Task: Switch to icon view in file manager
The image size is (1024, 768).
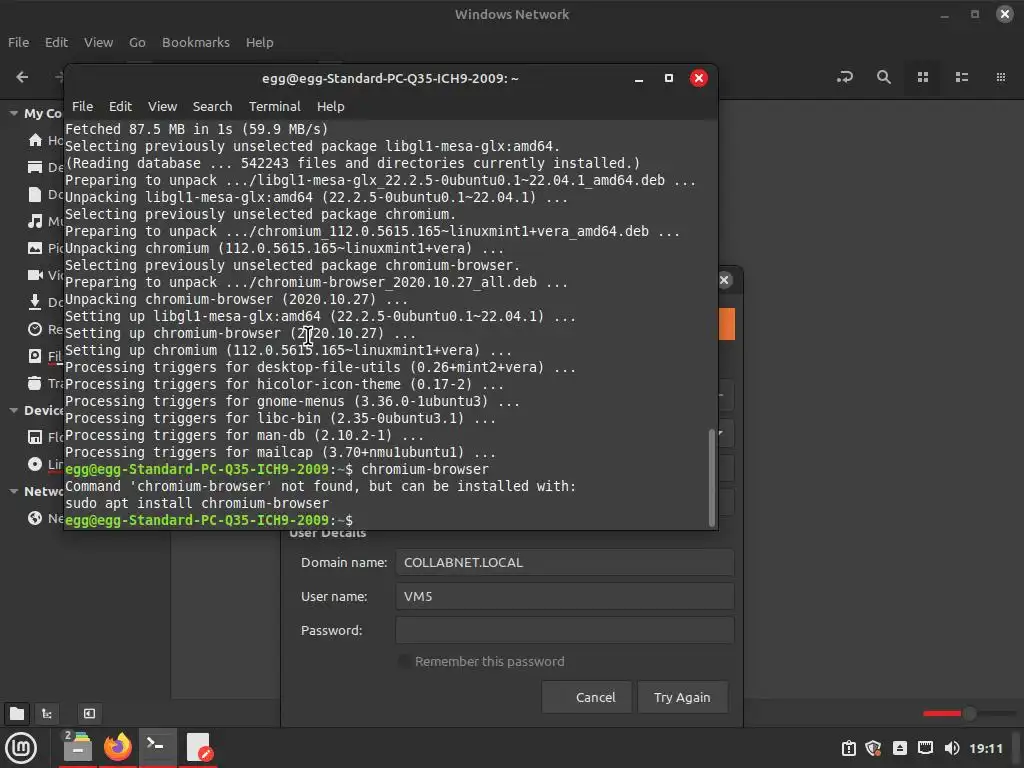Action: (923, 77)
